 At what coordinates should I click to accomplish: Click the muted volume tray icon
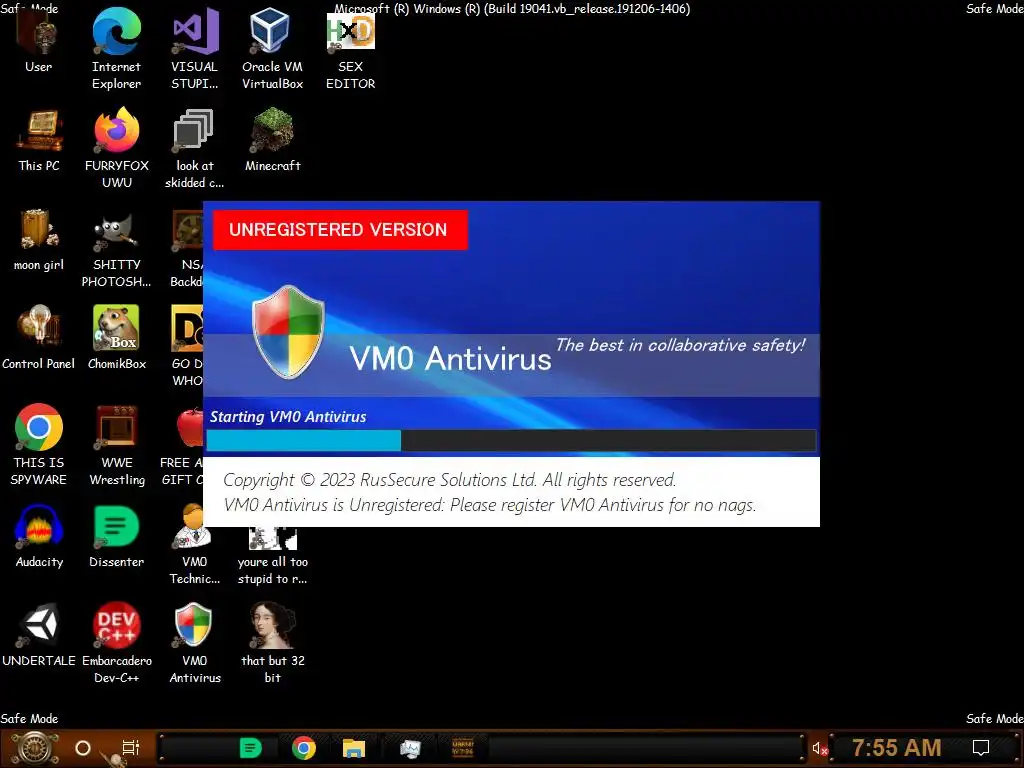click(820, 748)
